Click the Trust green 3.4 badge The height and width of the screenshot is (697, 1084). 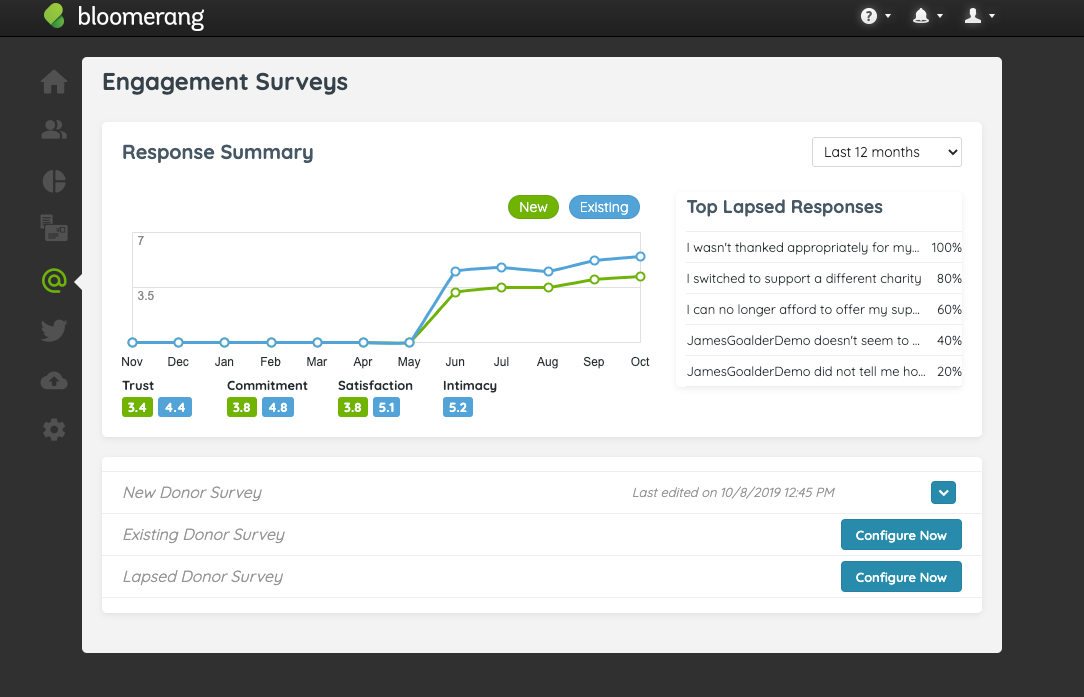[x=137, y=407]
